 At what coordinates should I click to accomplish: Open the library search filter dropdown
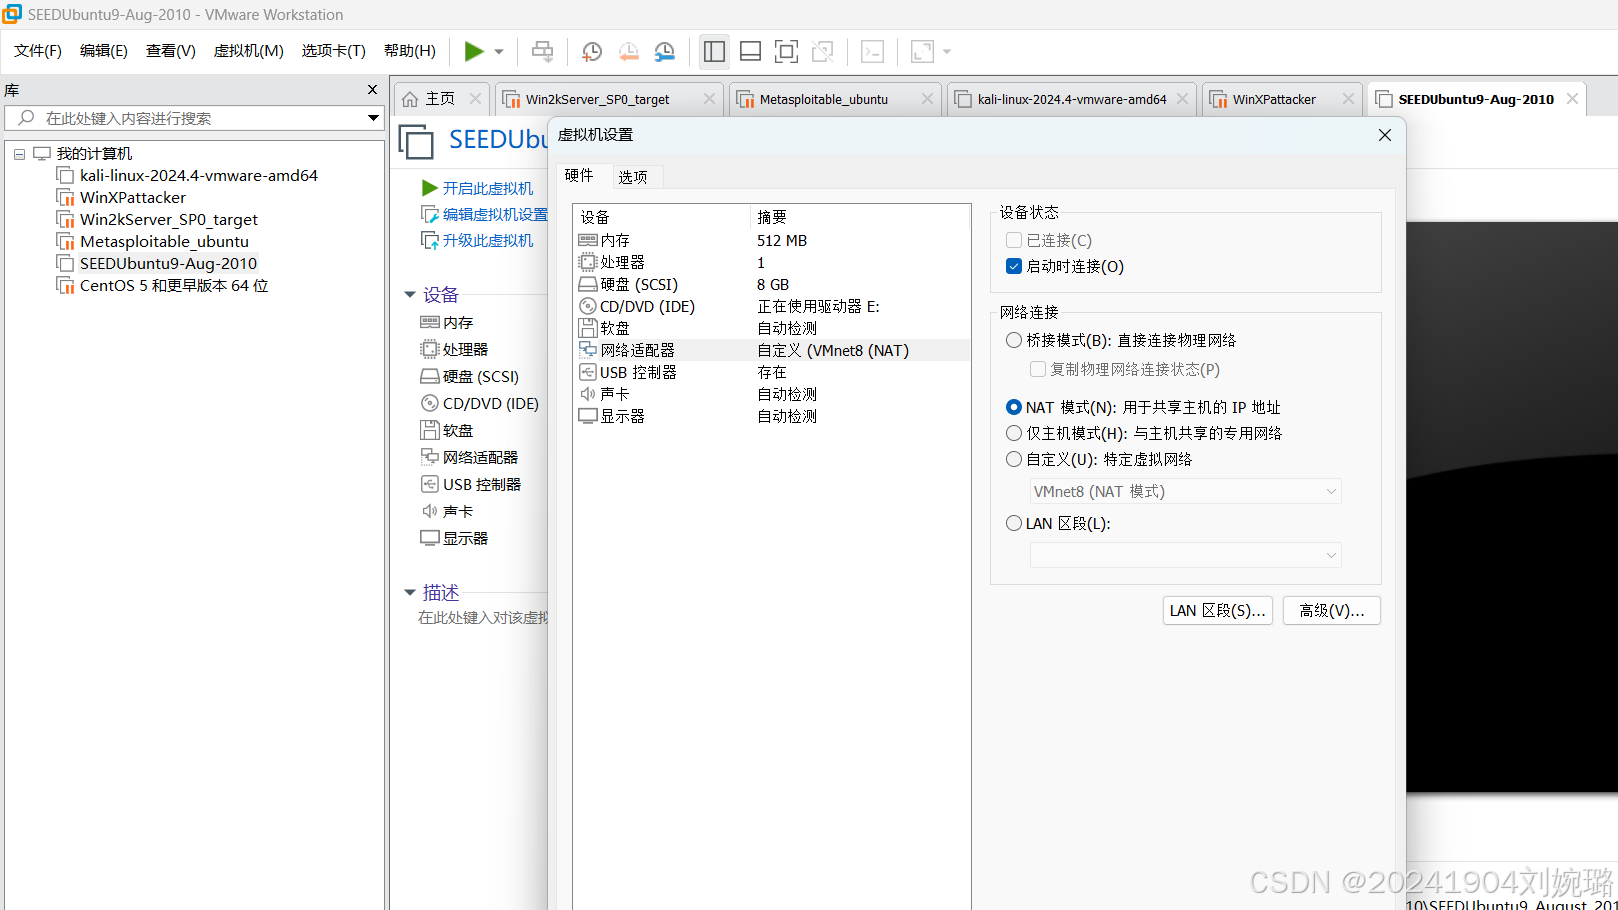(373, 118)
